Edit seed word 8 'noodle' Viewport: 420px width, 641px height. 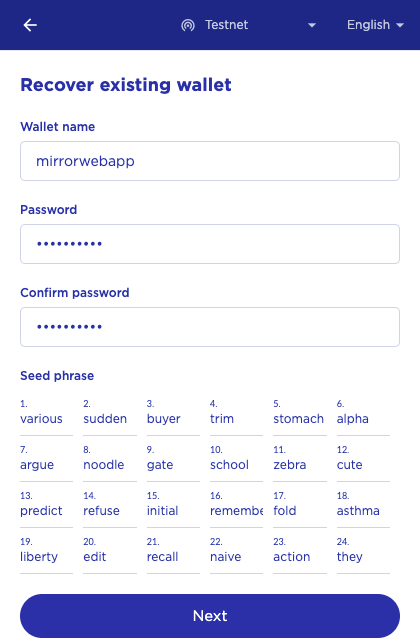point(110,465)
